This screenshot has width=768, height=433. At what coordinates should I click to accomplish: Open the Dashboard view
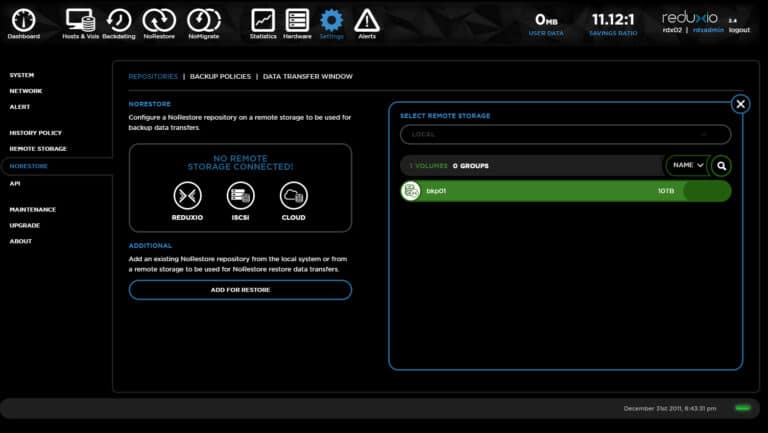(24, 24)
